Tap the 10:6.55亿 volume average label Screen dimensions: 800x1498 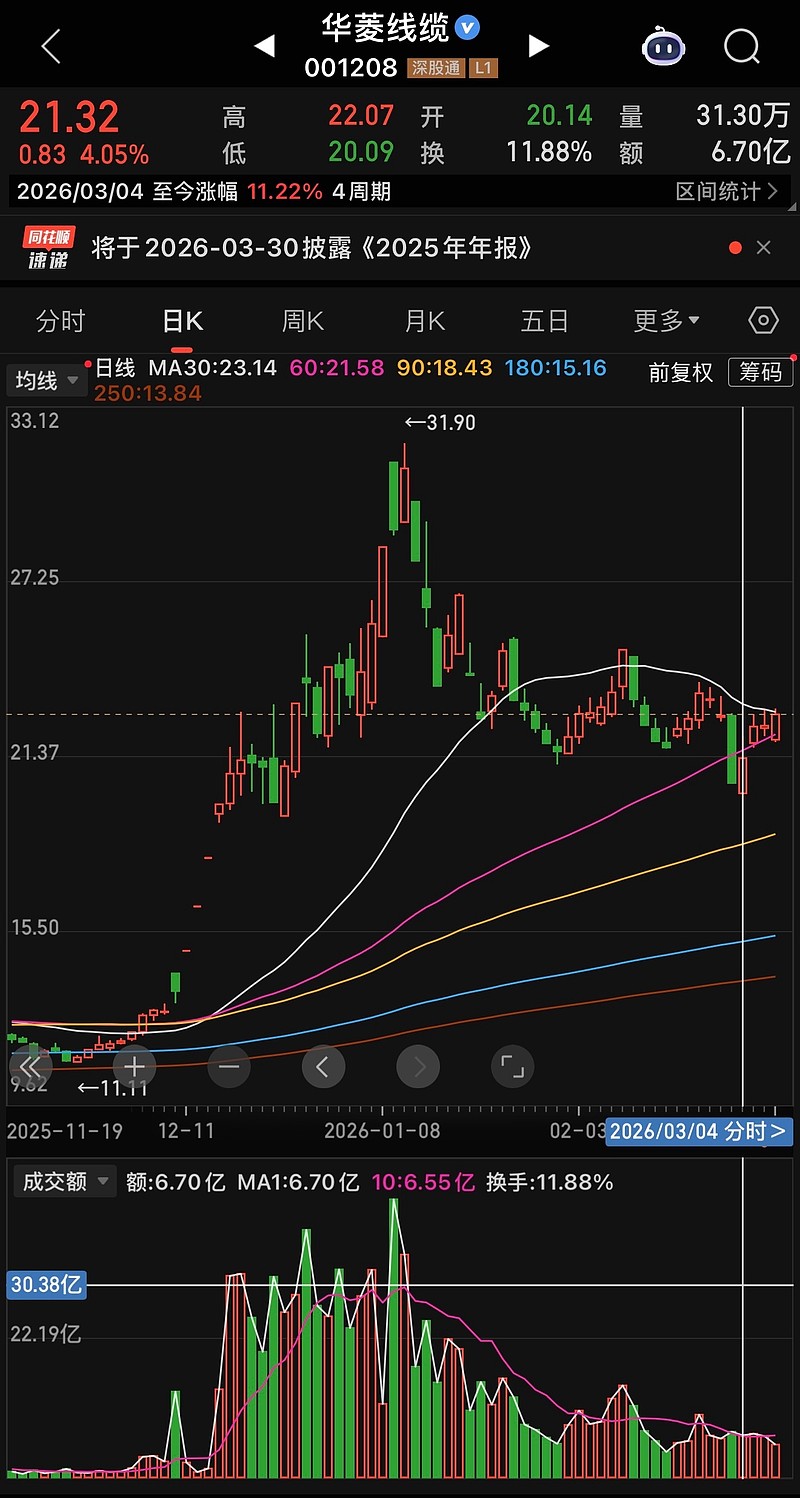coord(423,1182)
